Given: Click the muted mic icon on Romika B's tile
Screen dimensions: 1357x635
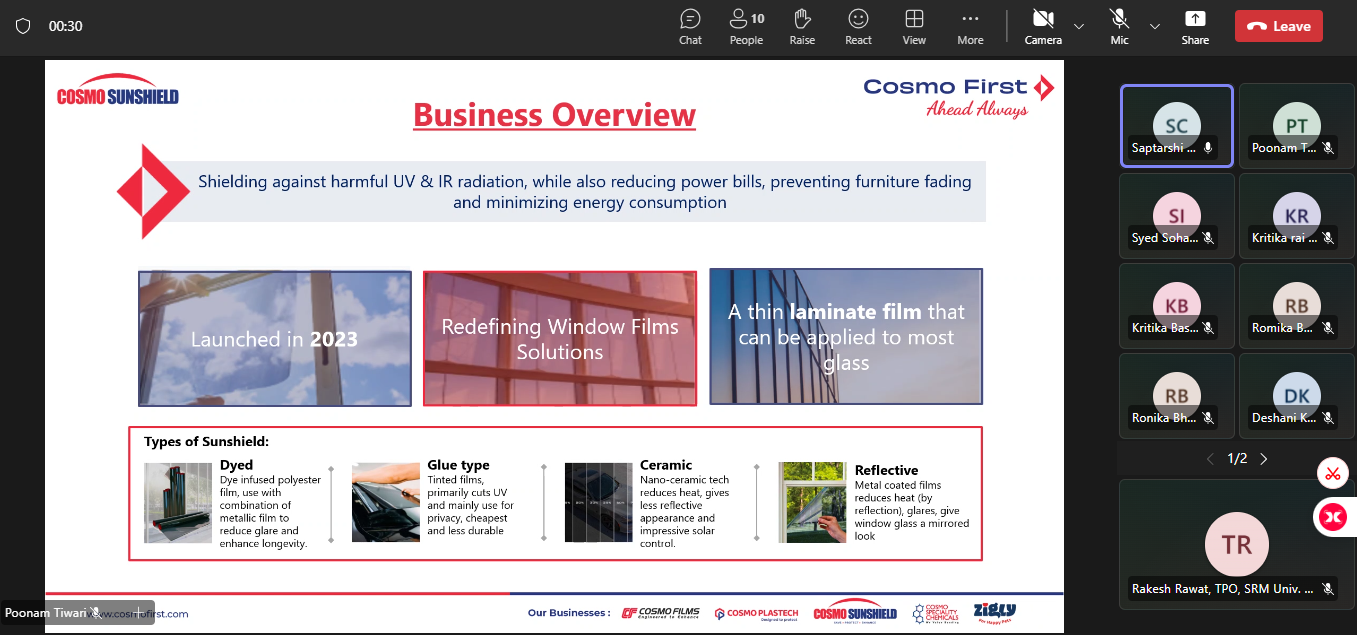Looking at the screenshot, I should click(x=1328, y=328).
